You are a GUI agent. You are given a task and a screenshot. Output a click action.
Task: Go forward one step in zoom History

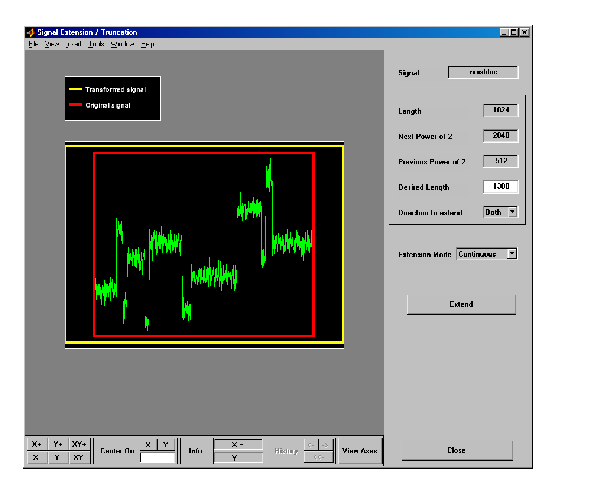click(x=325, y=445)
